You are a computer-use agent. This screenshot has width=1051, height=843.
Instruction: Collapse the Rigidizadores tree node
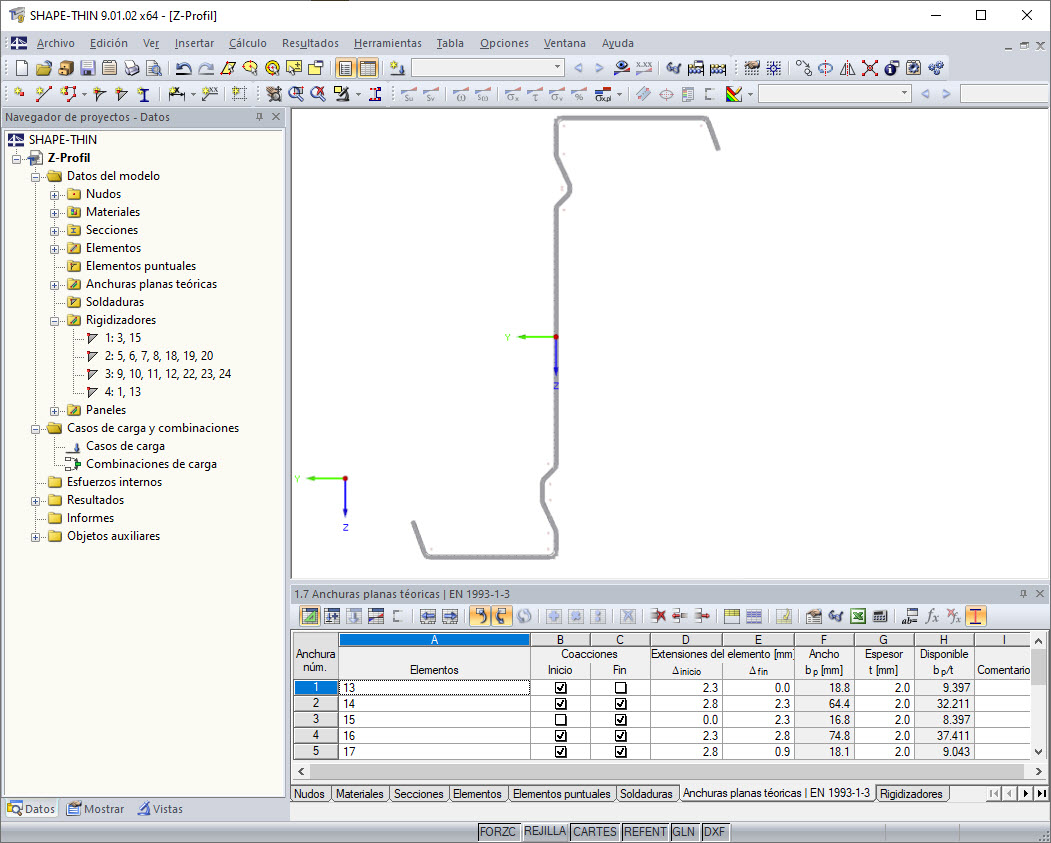54,321
